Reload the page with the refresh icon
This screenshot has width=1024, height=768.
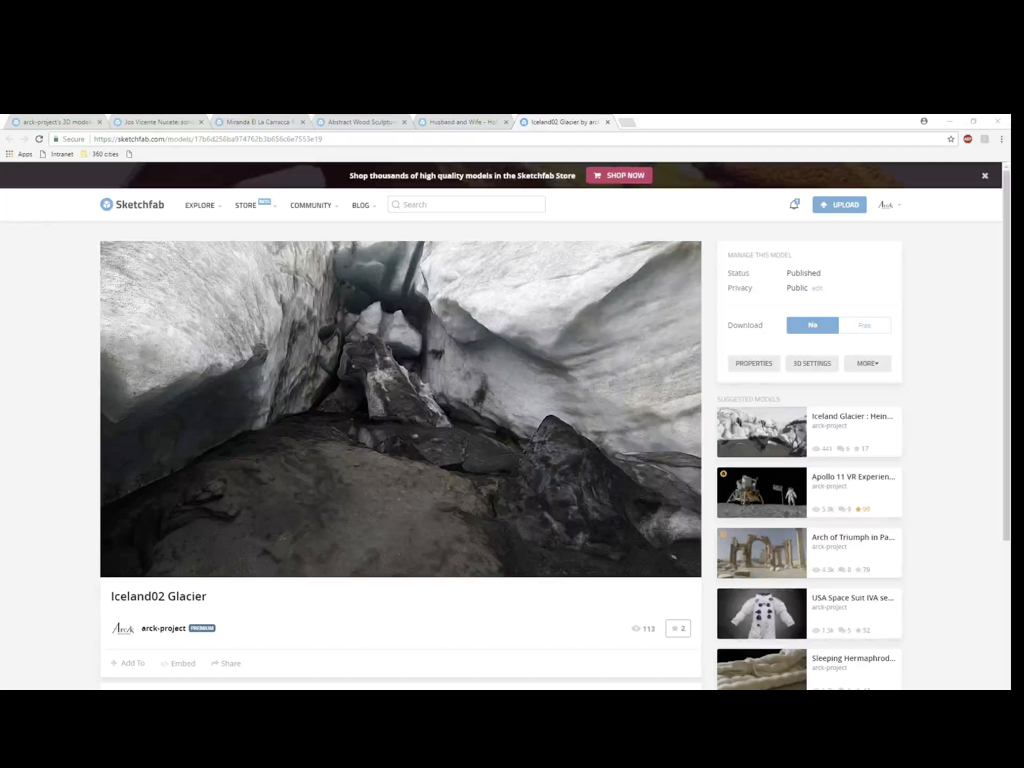coord(39,139)
